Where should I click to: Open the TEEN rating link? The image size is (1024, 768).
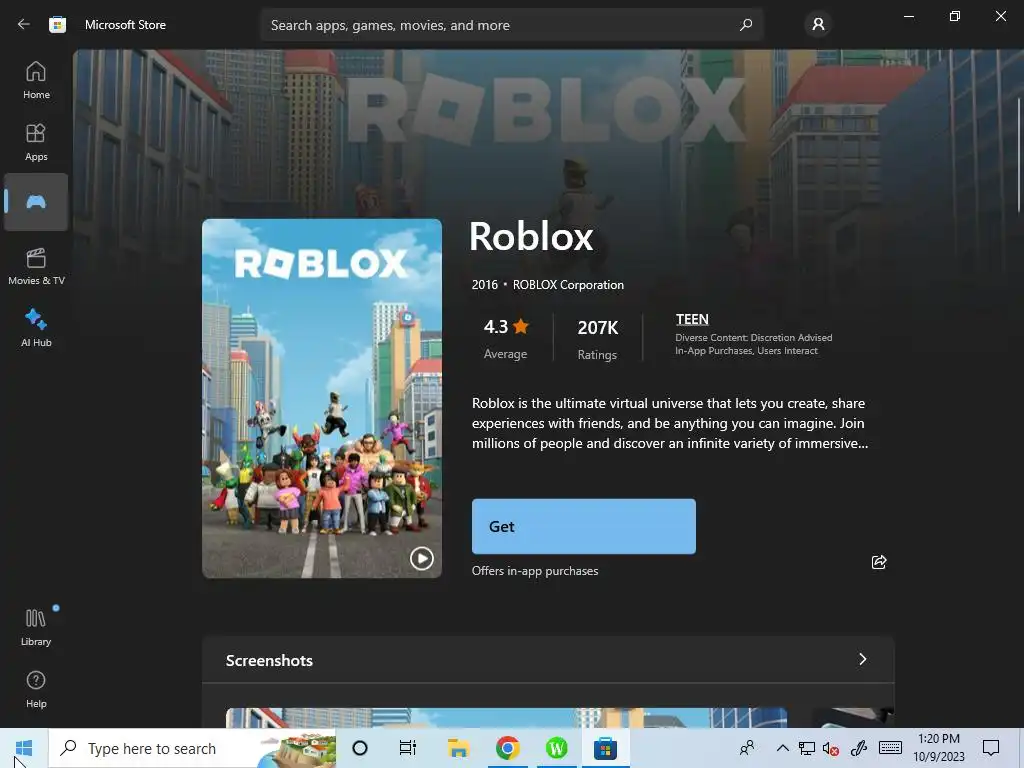[692, 319]
